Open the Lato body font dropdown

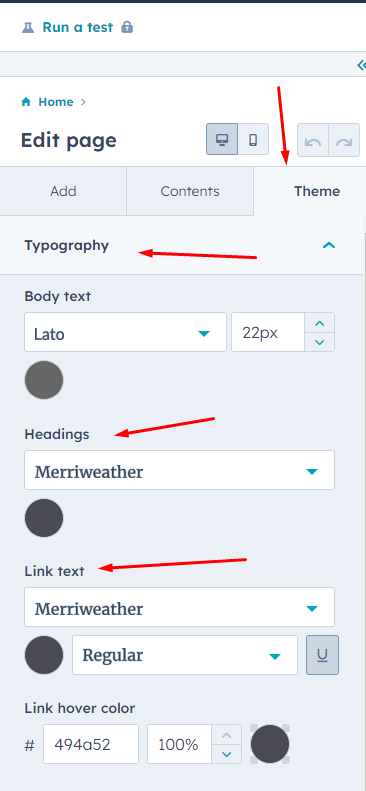pos(126,332)
